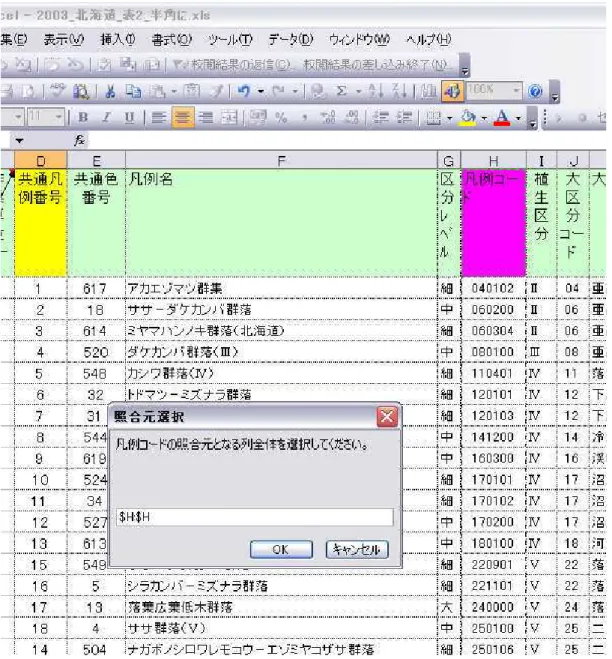
Task: Click the Print Preview icon
Action: pyautogui.click(x=29, y=91)
